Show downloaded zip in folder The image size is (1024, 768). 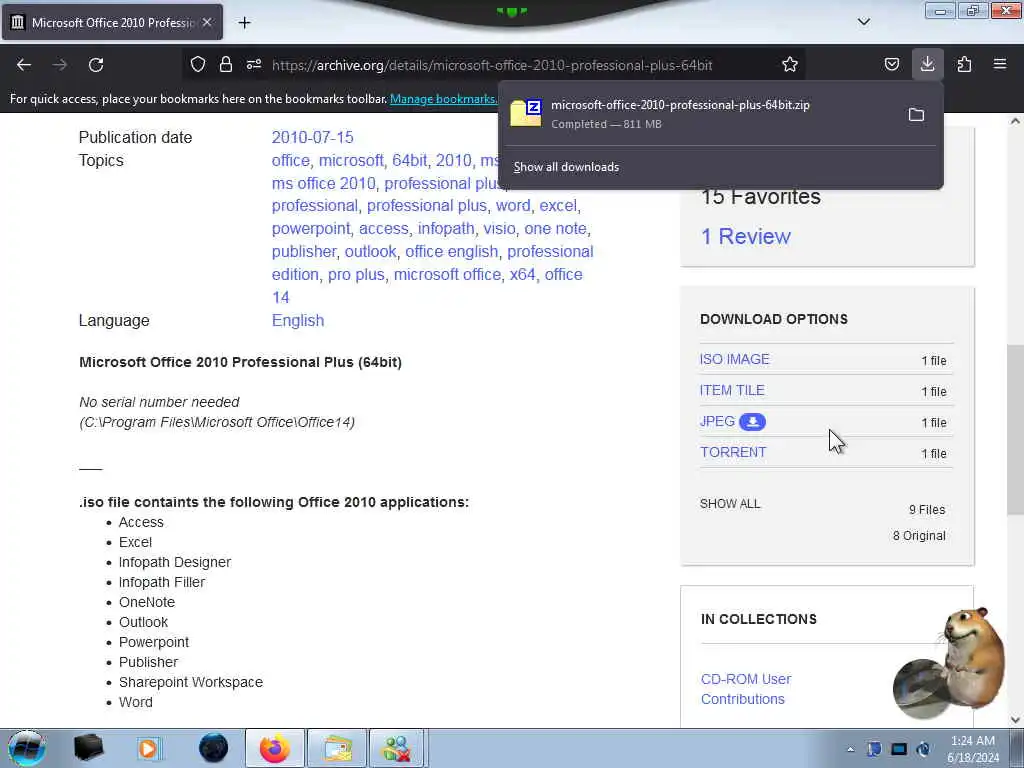[916, 115]
